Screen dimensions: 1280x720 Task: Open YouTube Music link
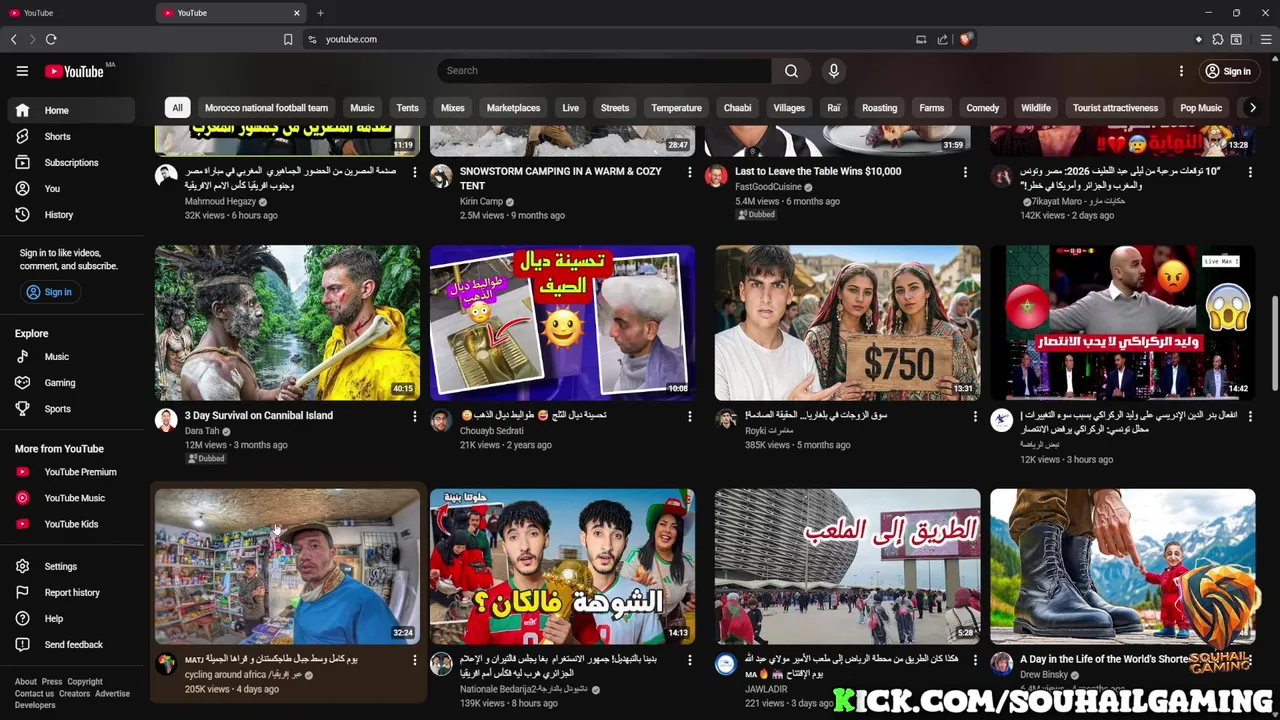coord(71,497)
